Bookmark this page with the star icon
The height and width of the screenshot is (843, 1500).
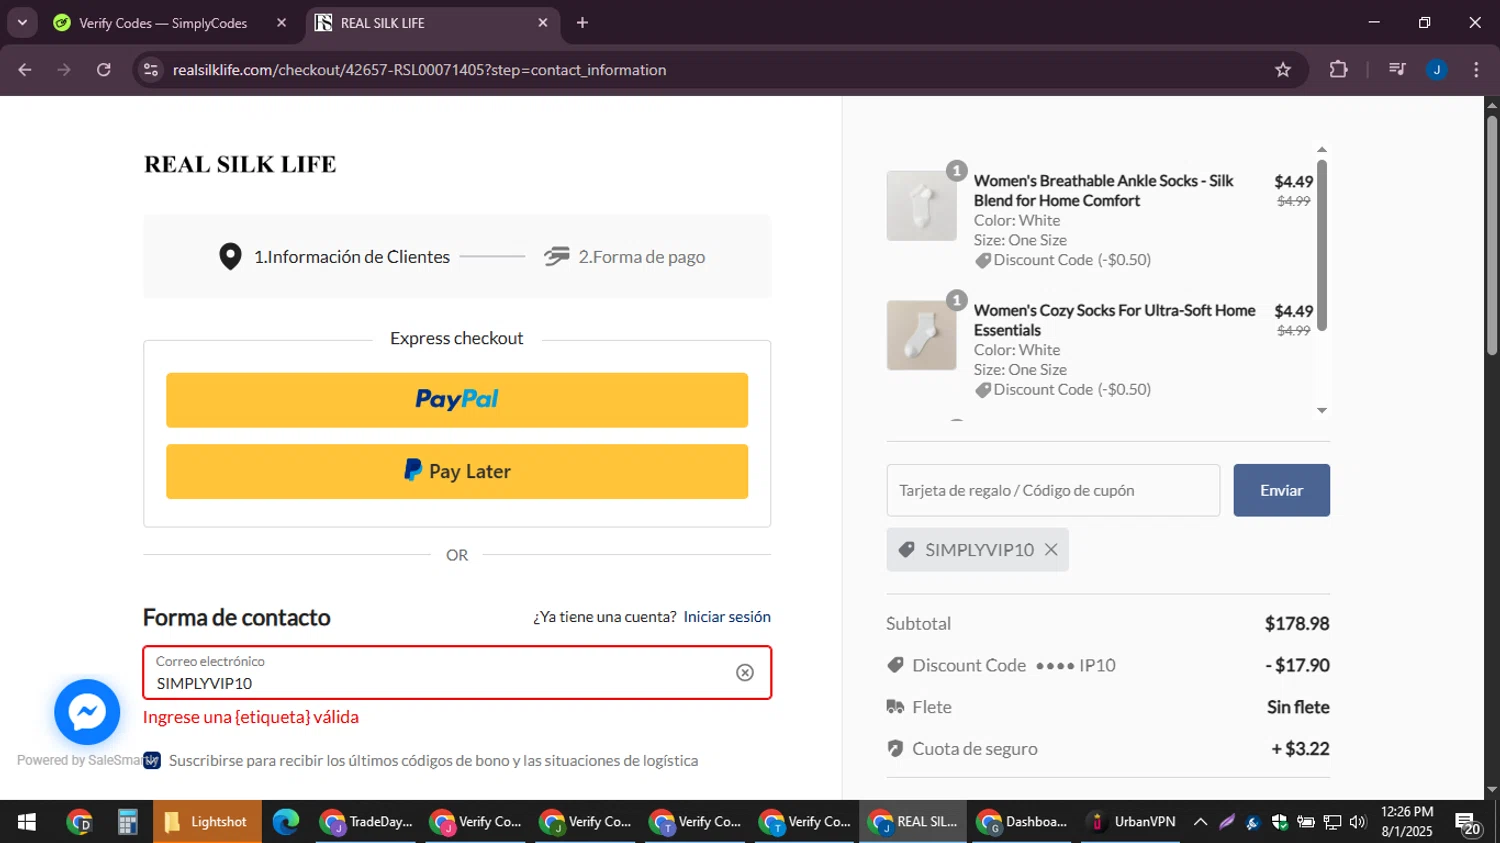point(1283,70)
